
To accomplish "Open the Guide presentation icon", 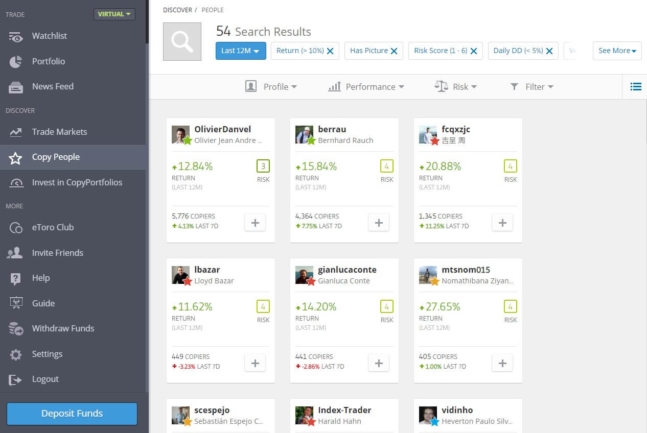I will click(x=16, y=303).
